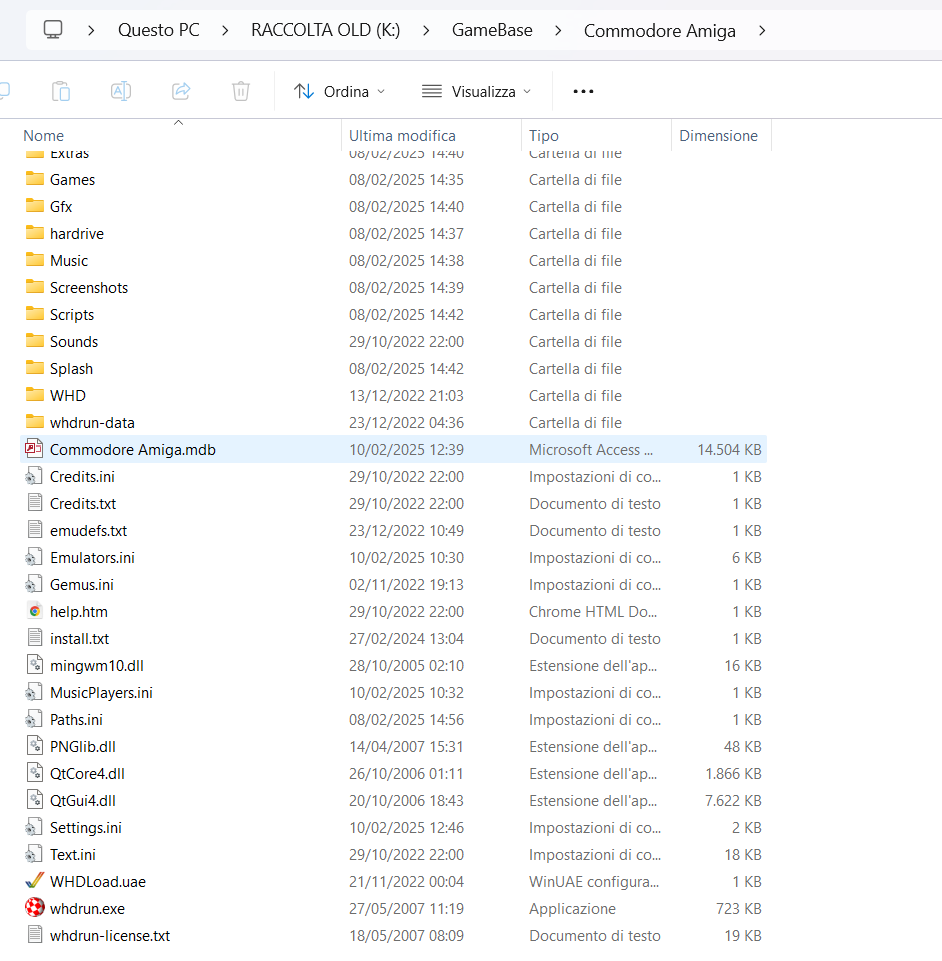The width and height of the screenshot is (942, 961).
Task: Click the 14.504 KB size value
Action: [x=729, y=450]
